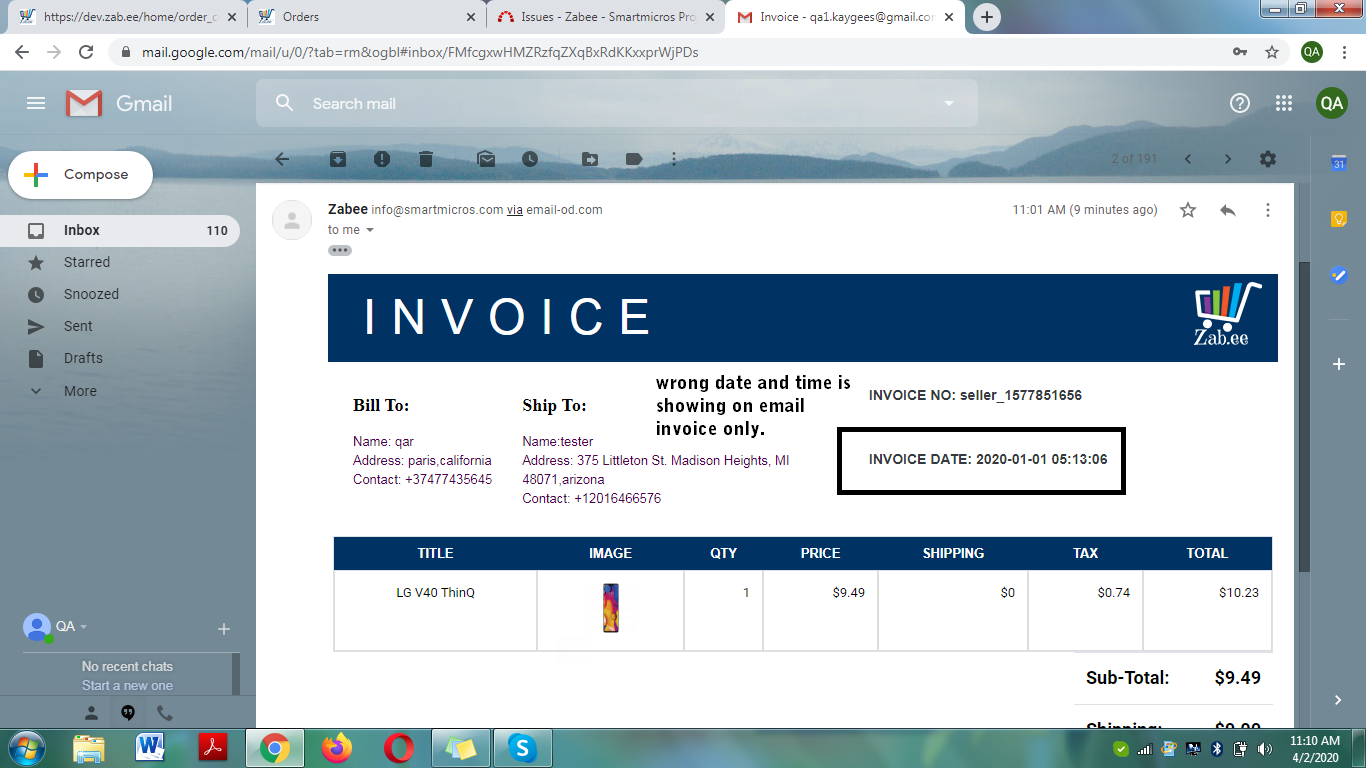This screenshot has width=1366, height=768.
Task: Click the Compose button
Action: [x=81, y=175]
